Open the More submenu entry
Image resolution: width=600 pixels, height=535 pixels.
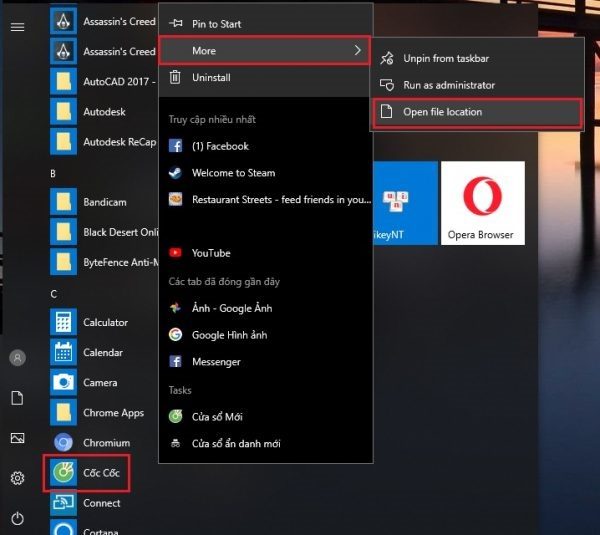pos(265,51)
